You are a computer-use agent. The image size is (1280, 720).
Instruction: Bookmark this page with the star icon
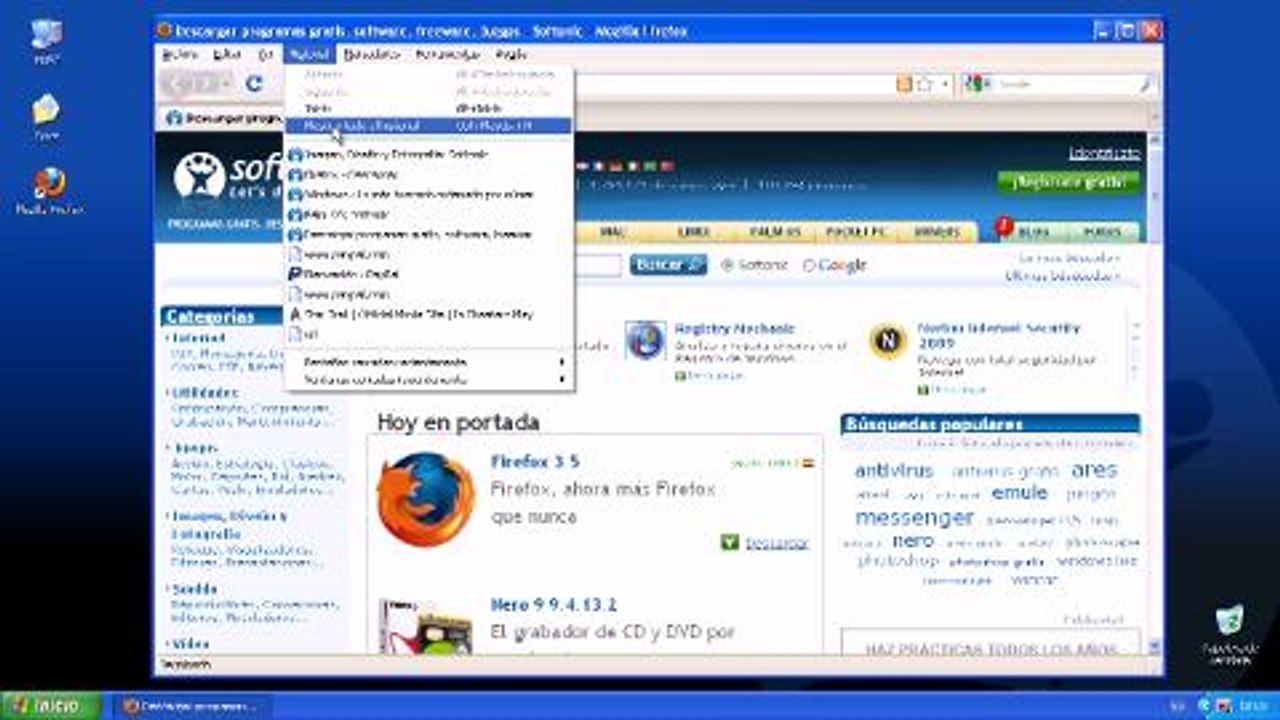pyautogui.click(x=924, y=85)
